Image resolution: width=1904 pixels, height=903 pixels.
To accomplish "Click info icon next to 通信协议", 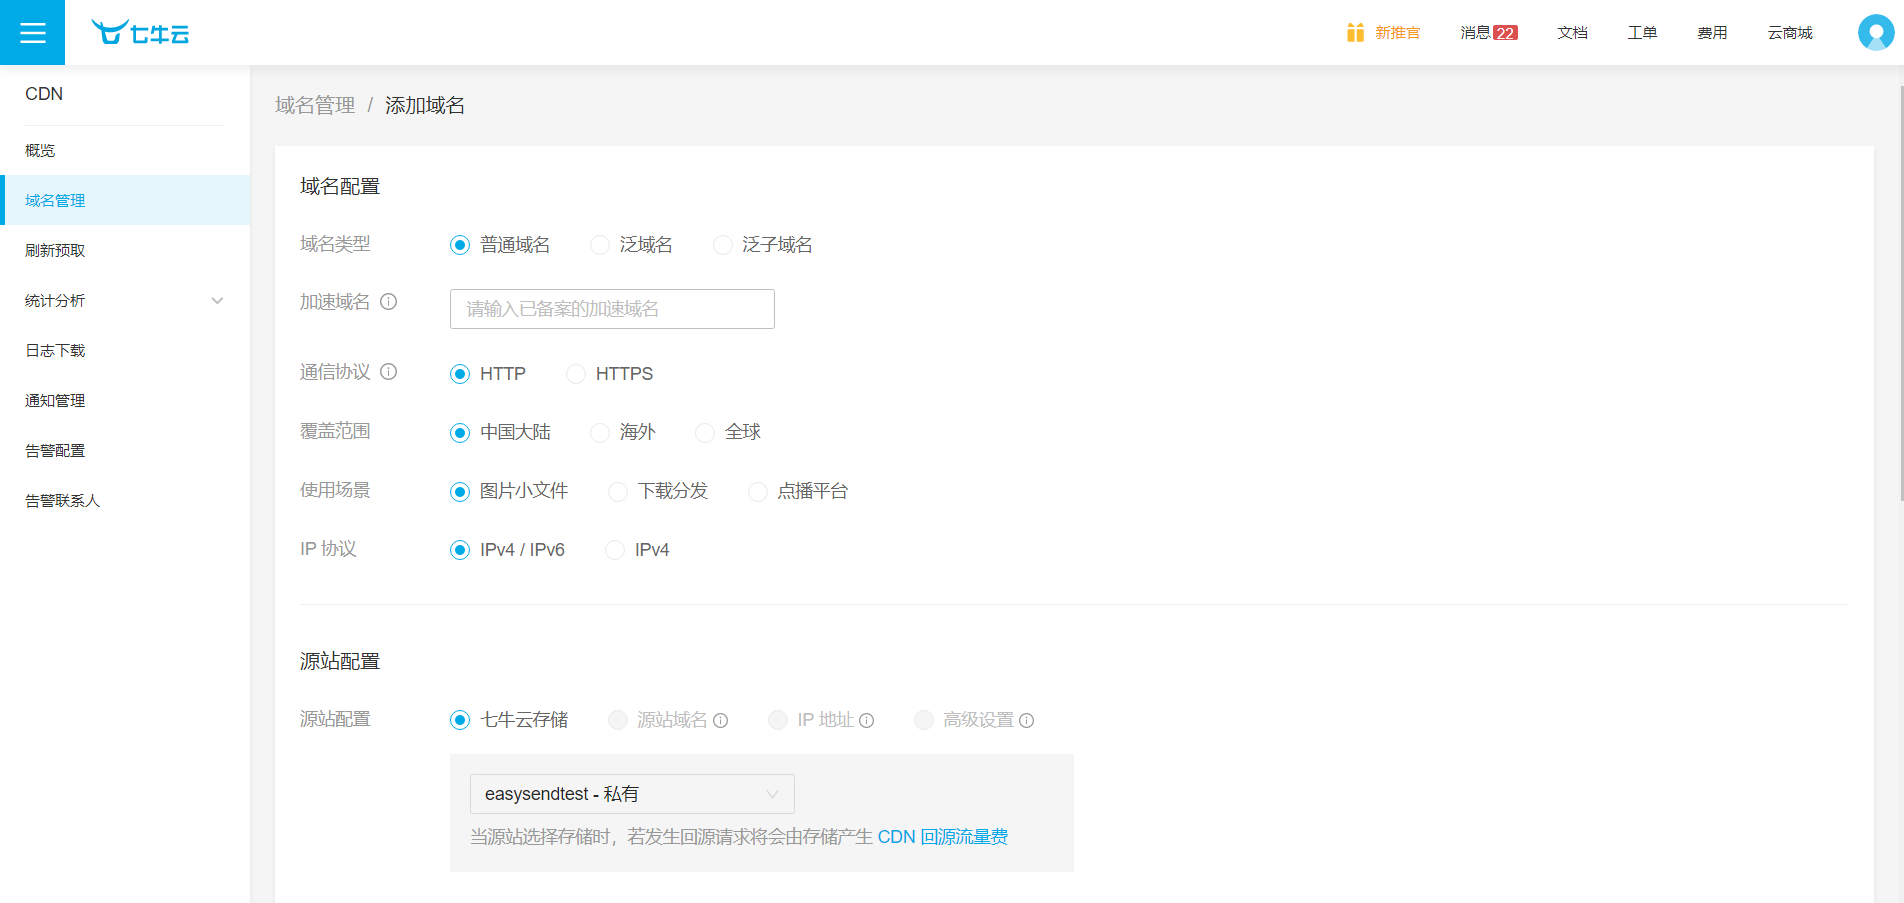I will tap(389, 372).
